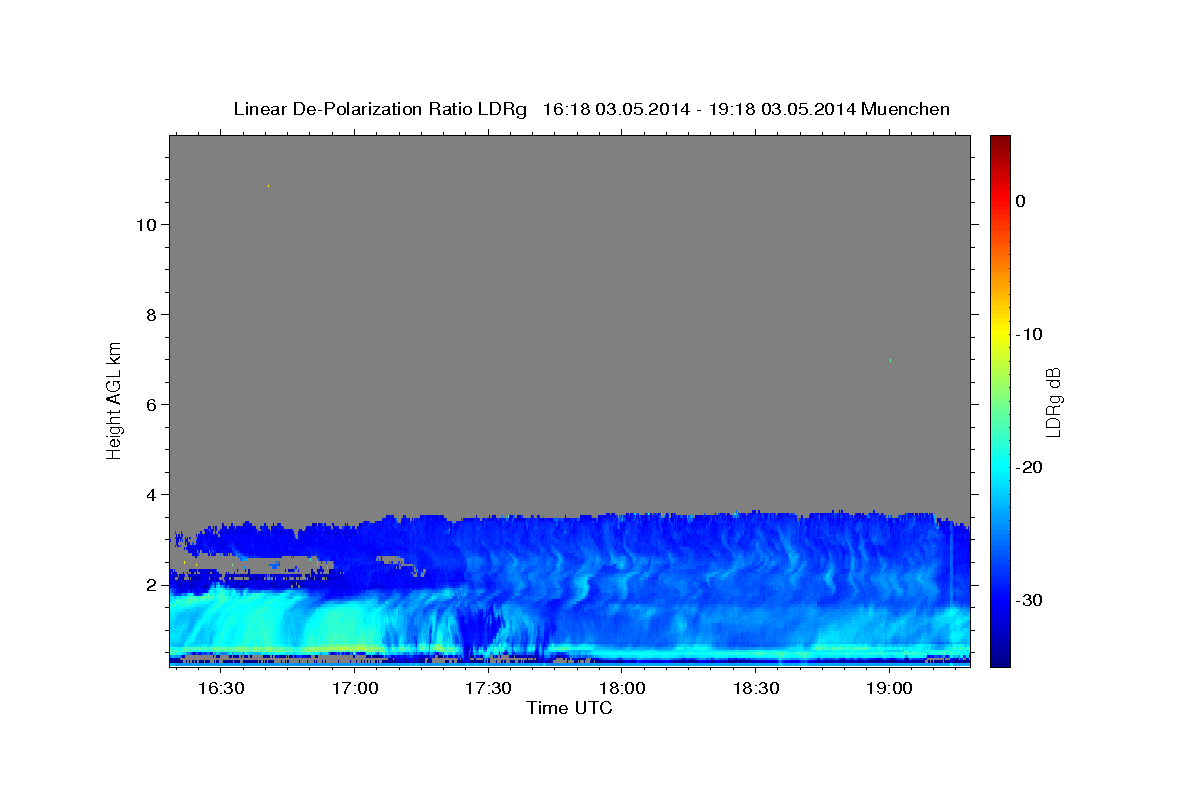Click the 'Muenchen' location in the title
Viewport: 1200px width, 800px height.
coord(905,109)
